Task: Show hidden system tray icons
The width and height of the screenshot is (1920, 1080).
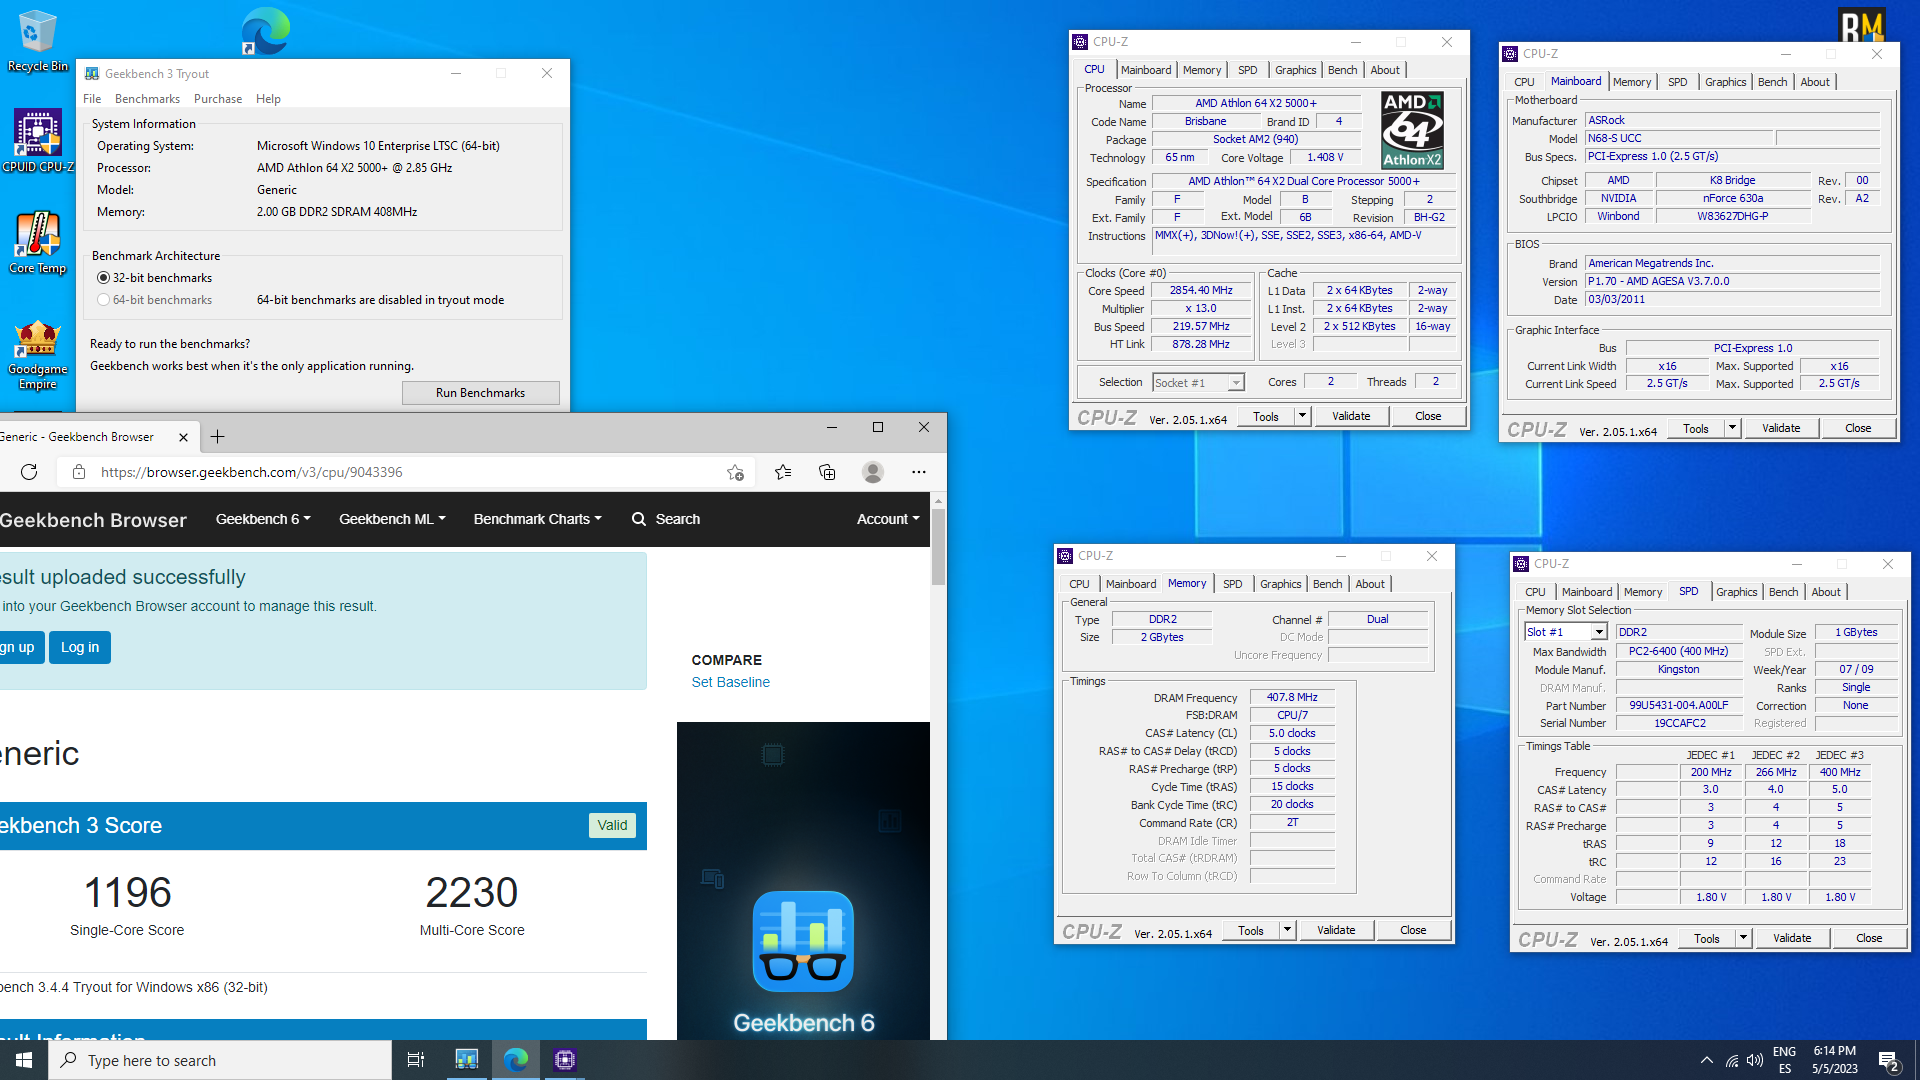Action: pos(1706,1060)
